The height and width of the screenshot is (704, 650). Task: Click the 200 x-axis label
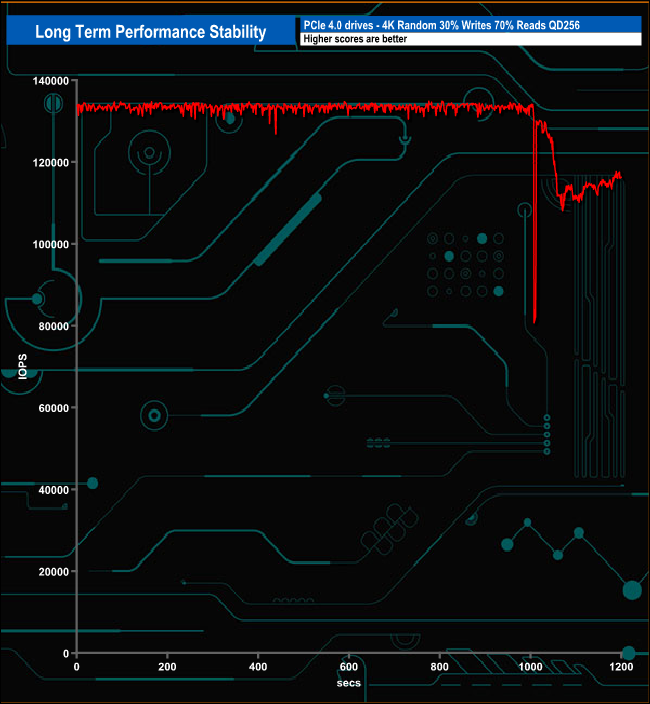click(167, 667)
